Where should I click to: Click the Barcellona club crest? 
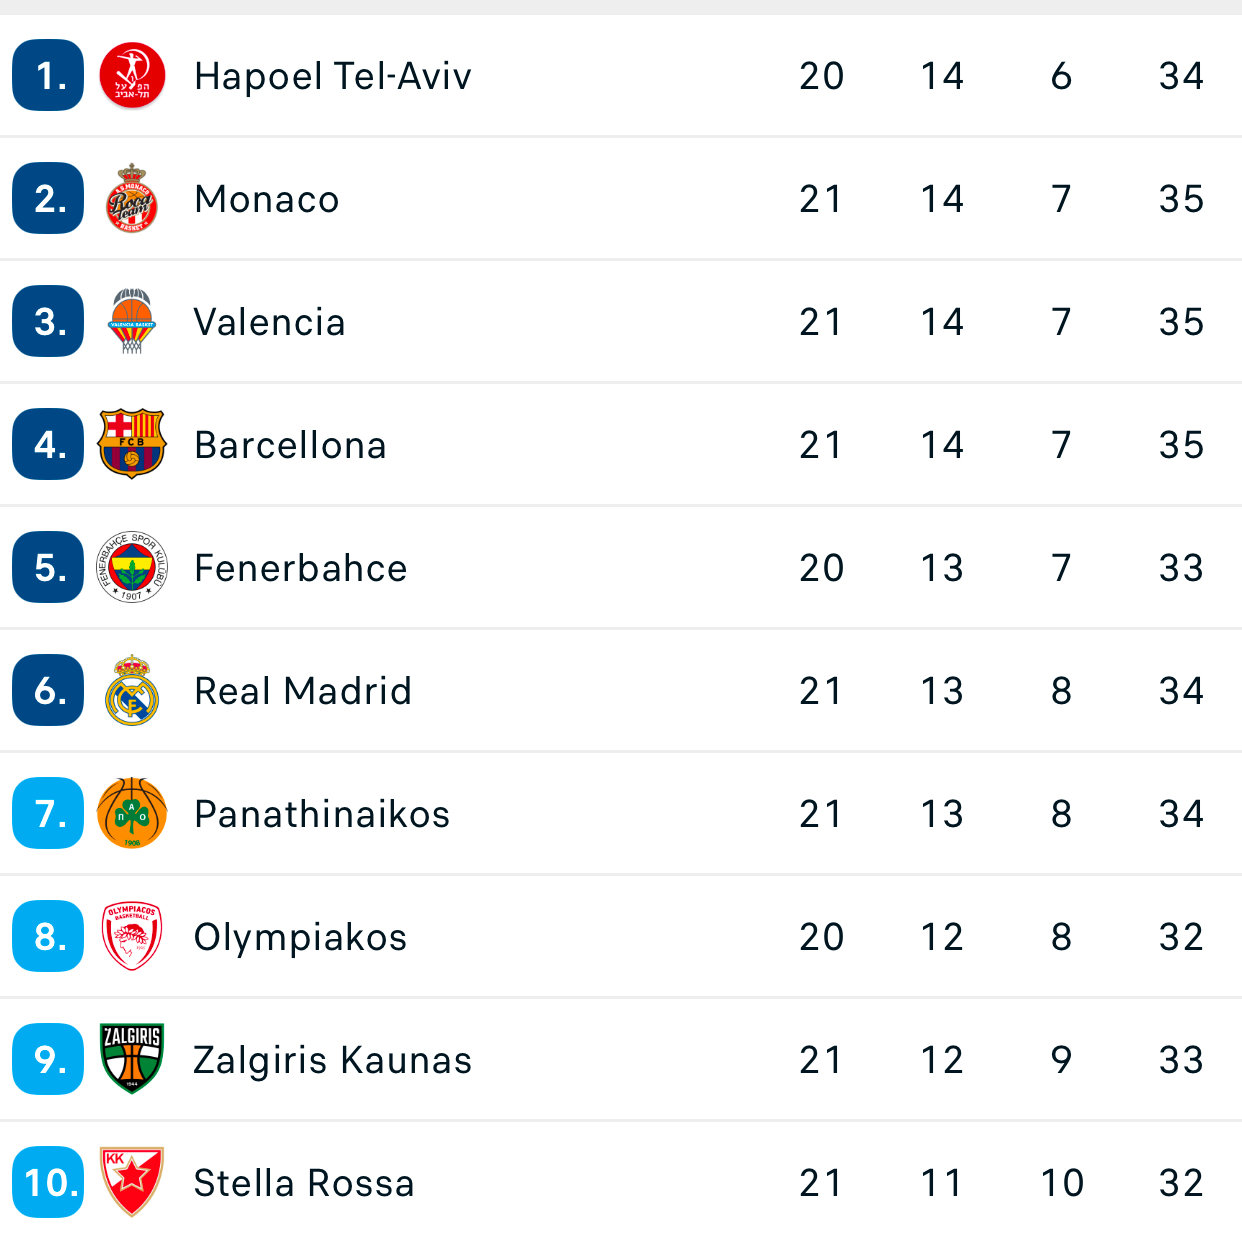[132, 444]
